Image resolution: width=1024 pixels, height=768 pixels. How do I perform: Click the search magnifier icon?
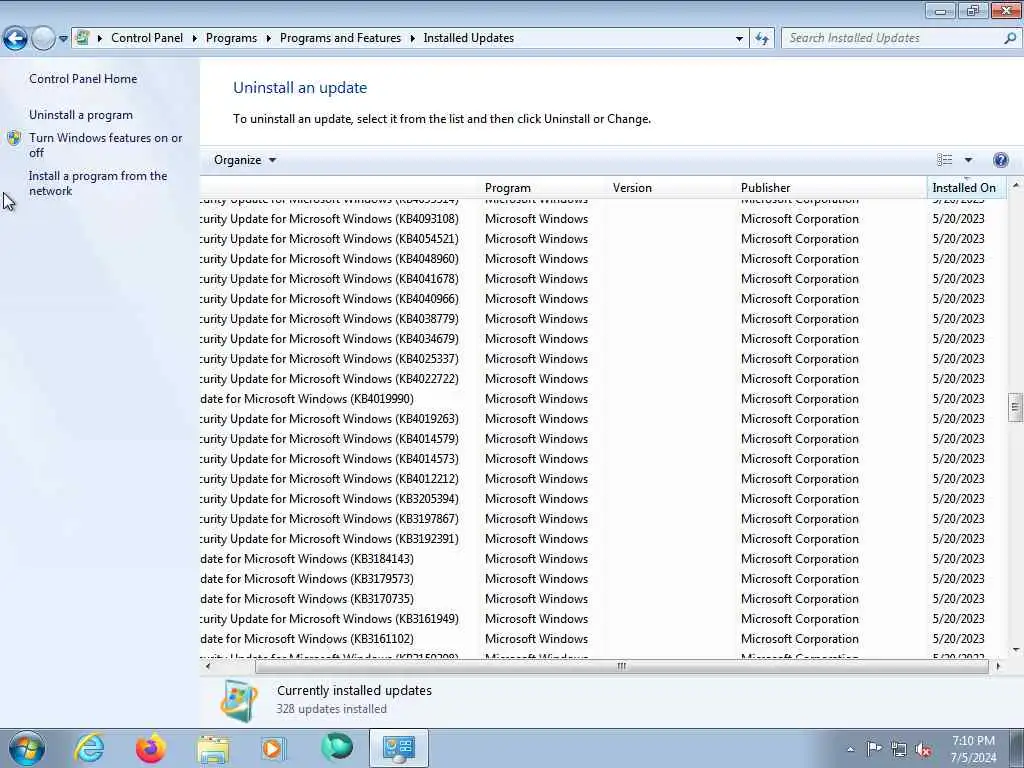pyautogui.click(x=1010, y=39)
